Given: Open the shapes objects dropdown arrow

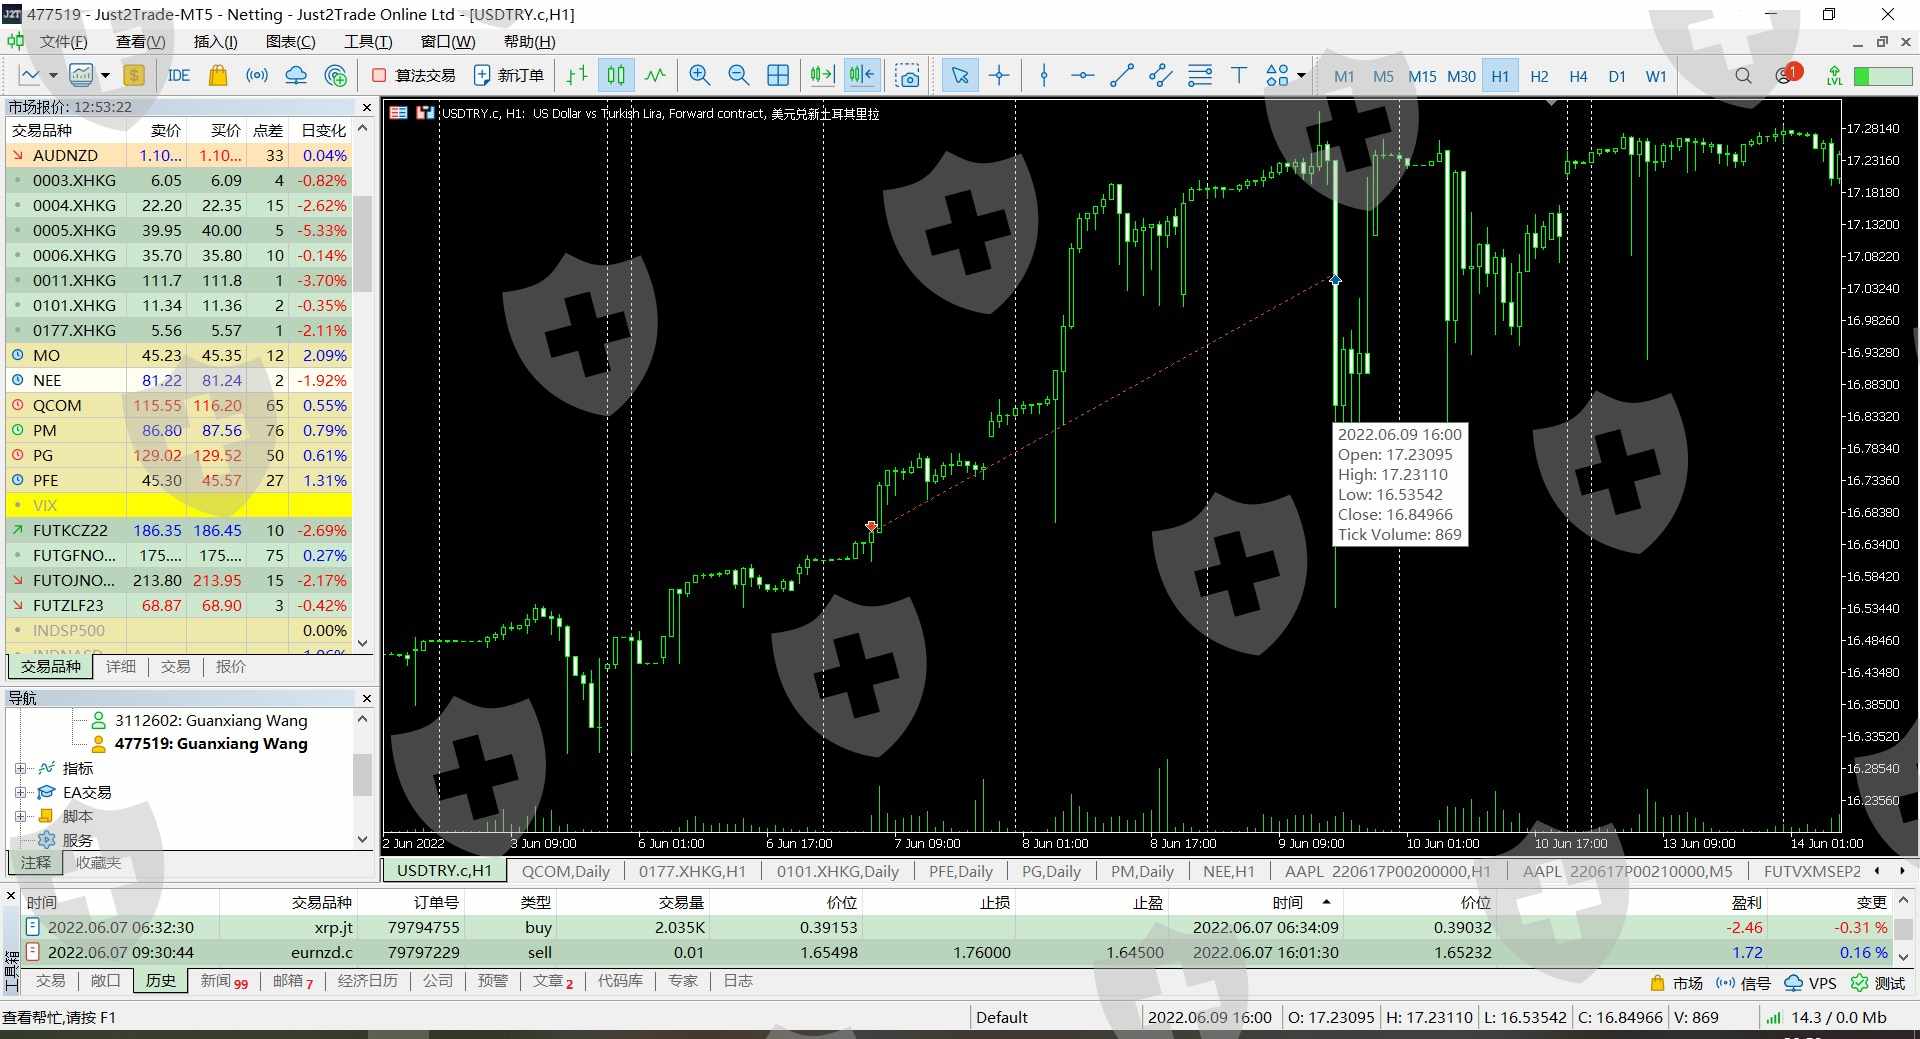Looking at the screenshot, I should point(1301,75).
